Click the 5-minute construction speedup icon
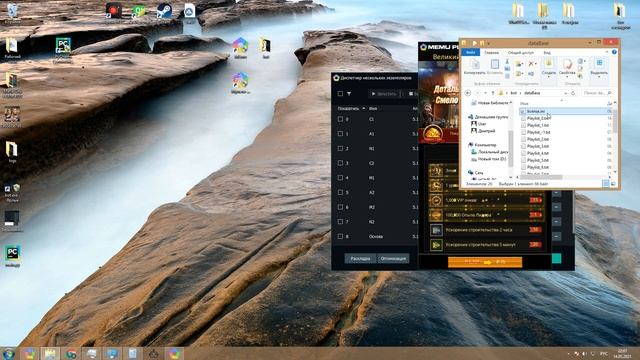 [436, 244]
